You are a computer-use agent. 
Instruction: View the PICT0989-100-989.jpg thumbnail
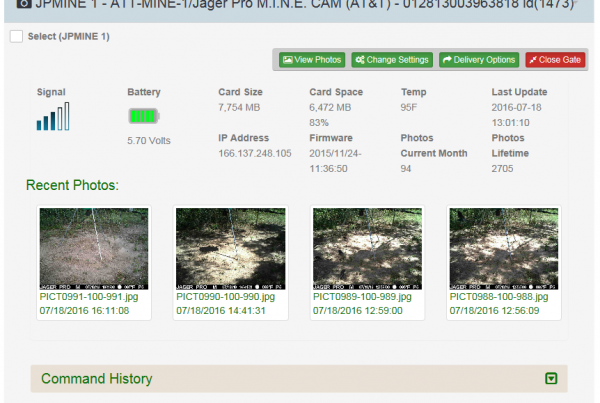coord(367,249)
